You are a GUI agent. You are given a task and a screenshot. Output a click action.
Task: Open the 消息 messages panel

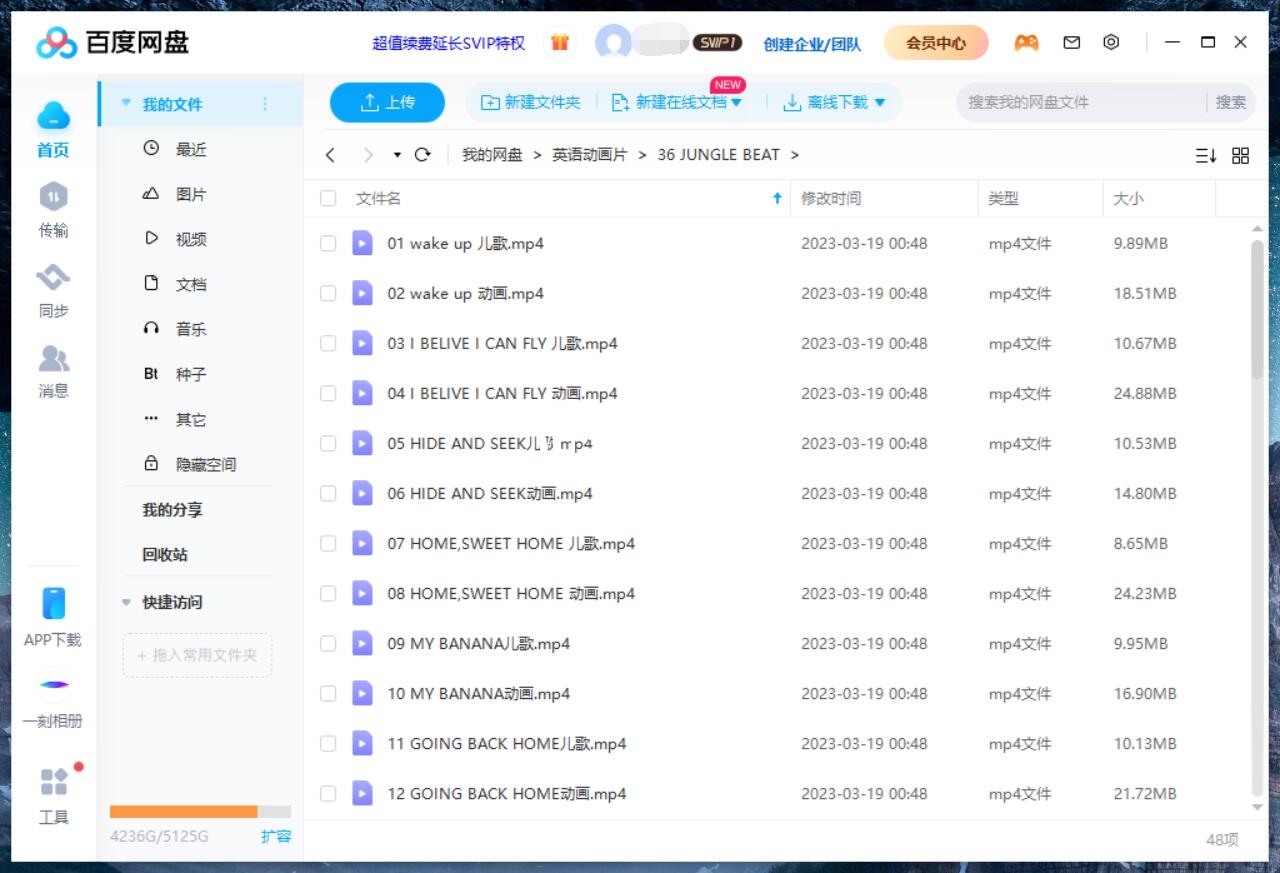[x=53, y=370]
